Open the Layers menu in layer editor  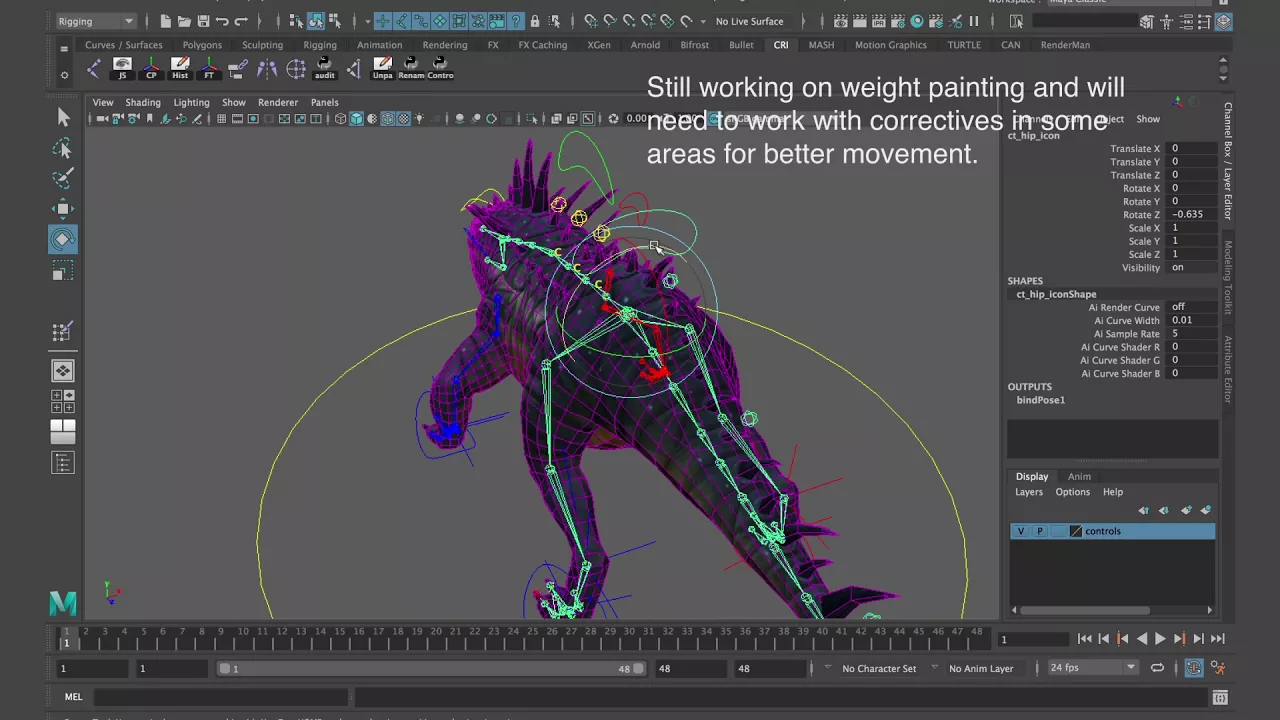(x=1029, y=492)
